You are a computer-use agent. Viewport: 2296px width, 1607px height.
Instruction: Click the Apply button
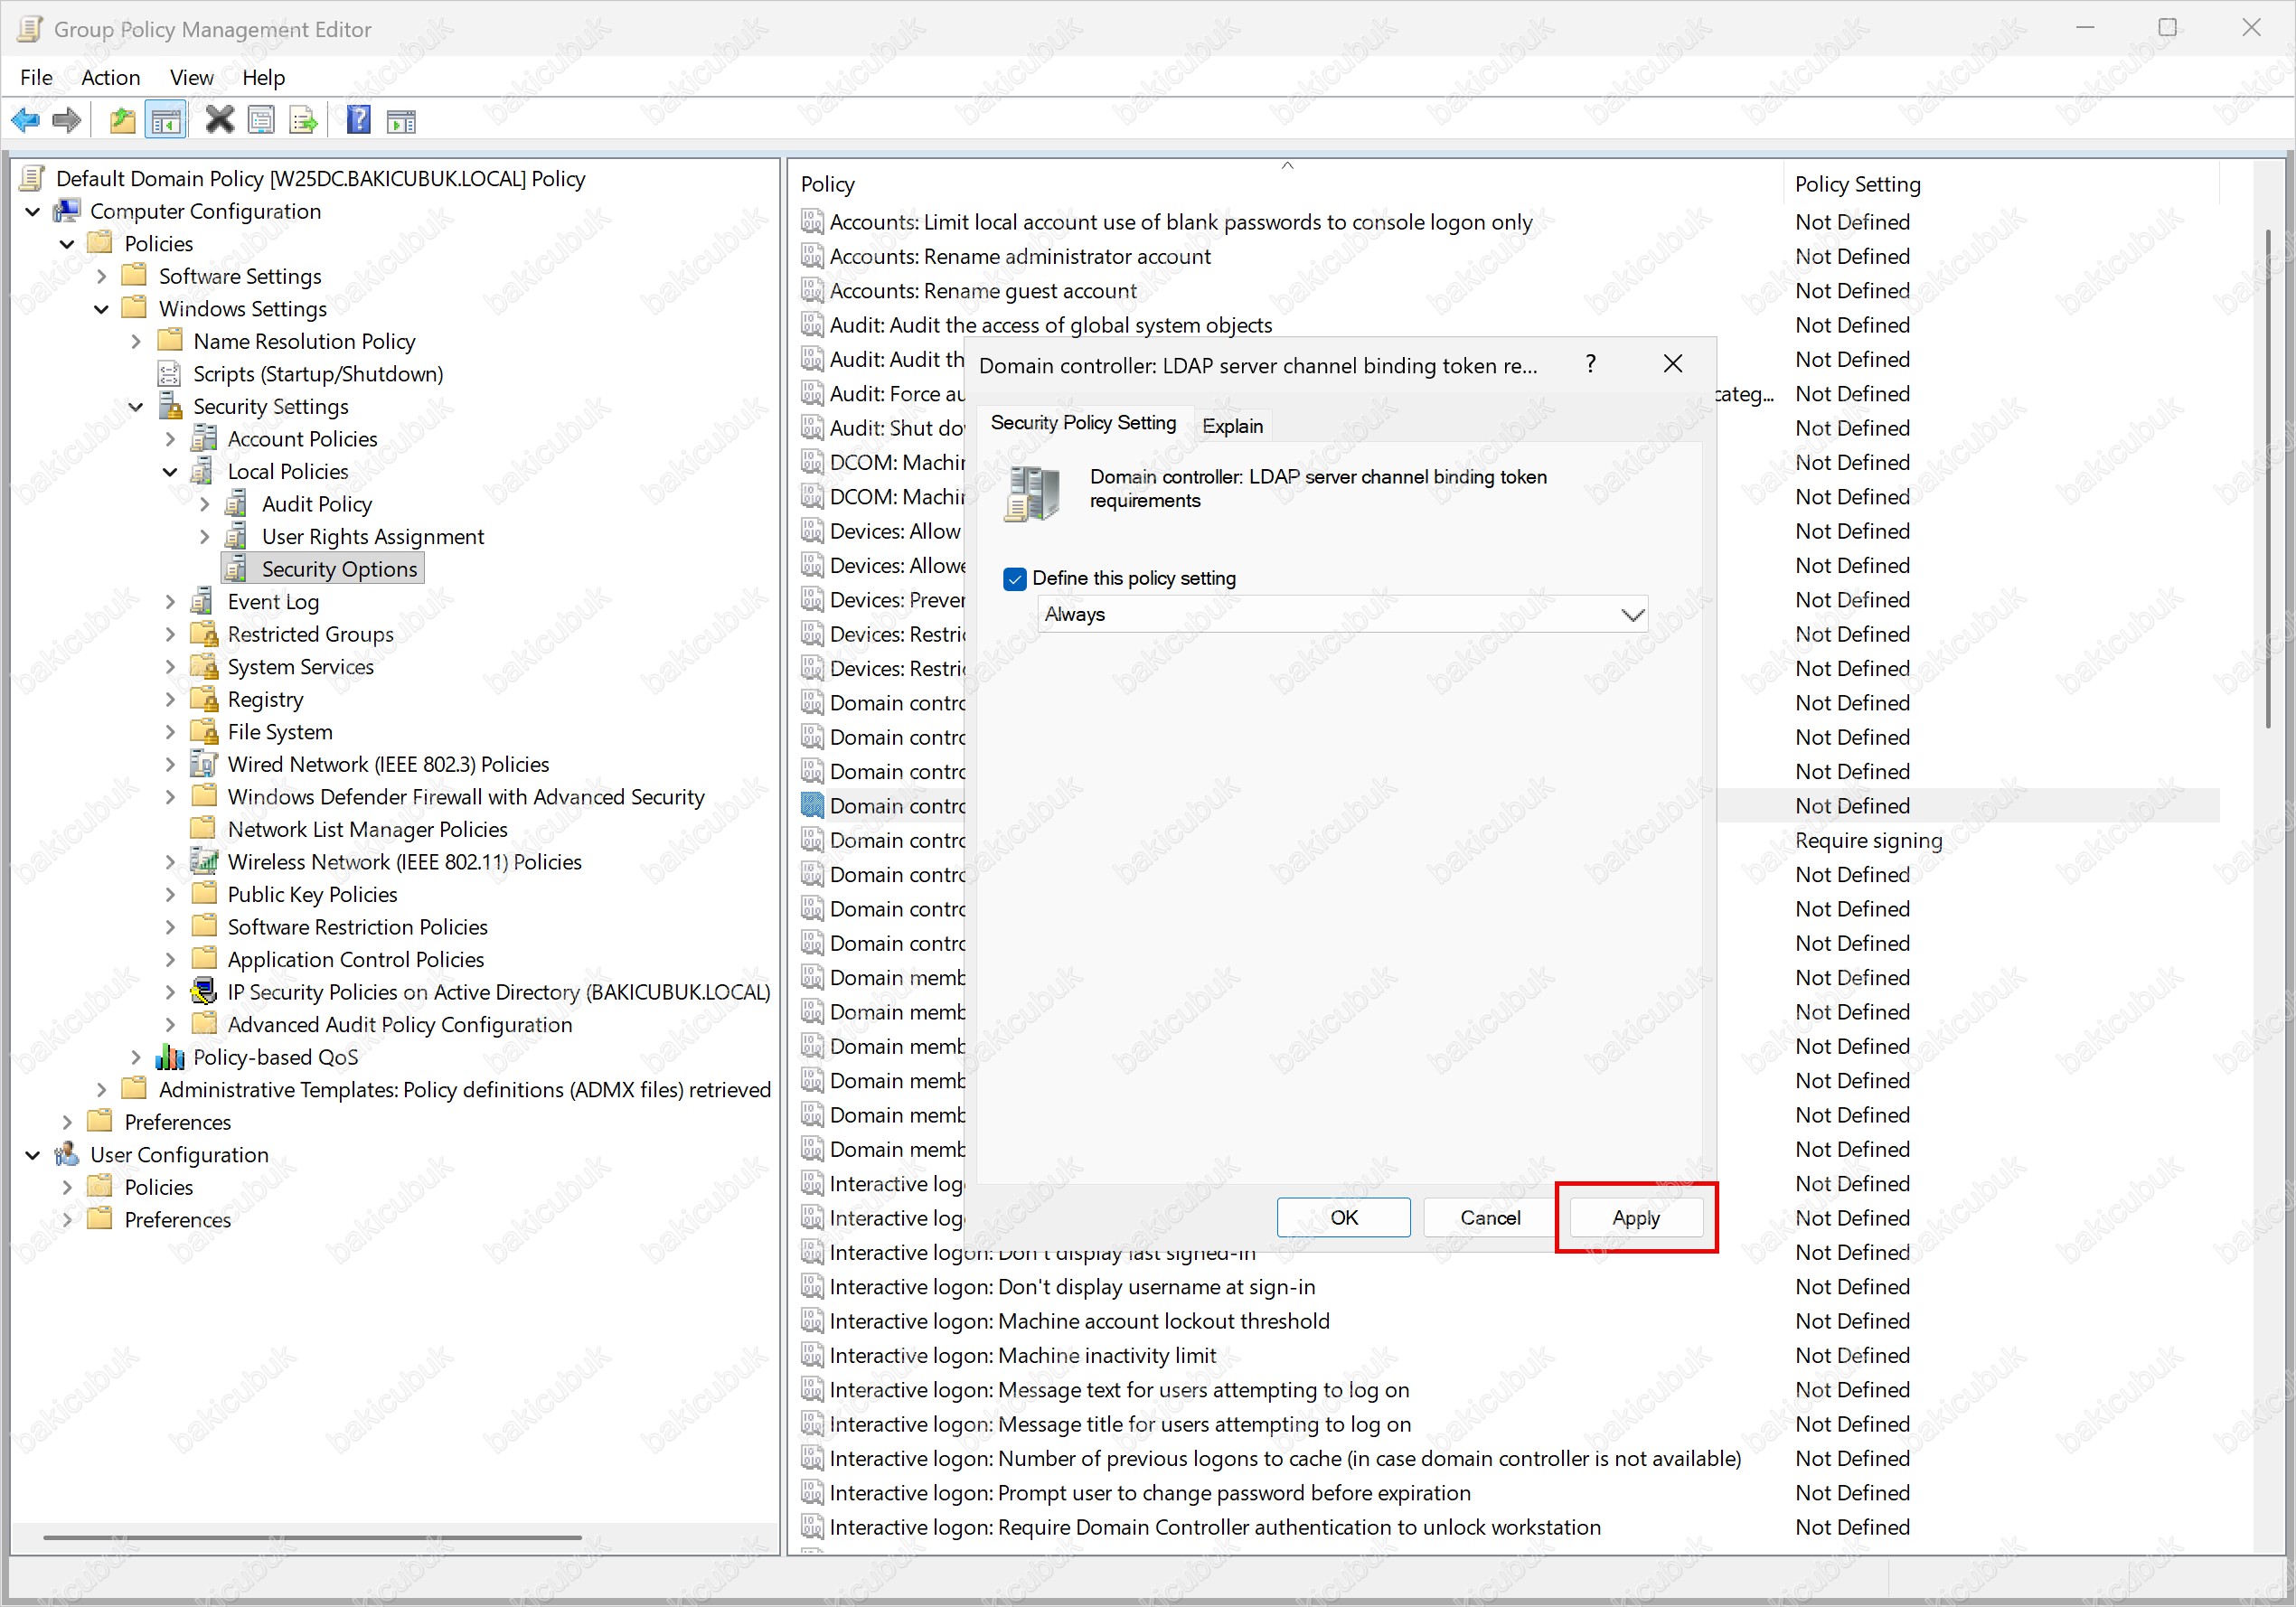(x=1636, y=1217)
